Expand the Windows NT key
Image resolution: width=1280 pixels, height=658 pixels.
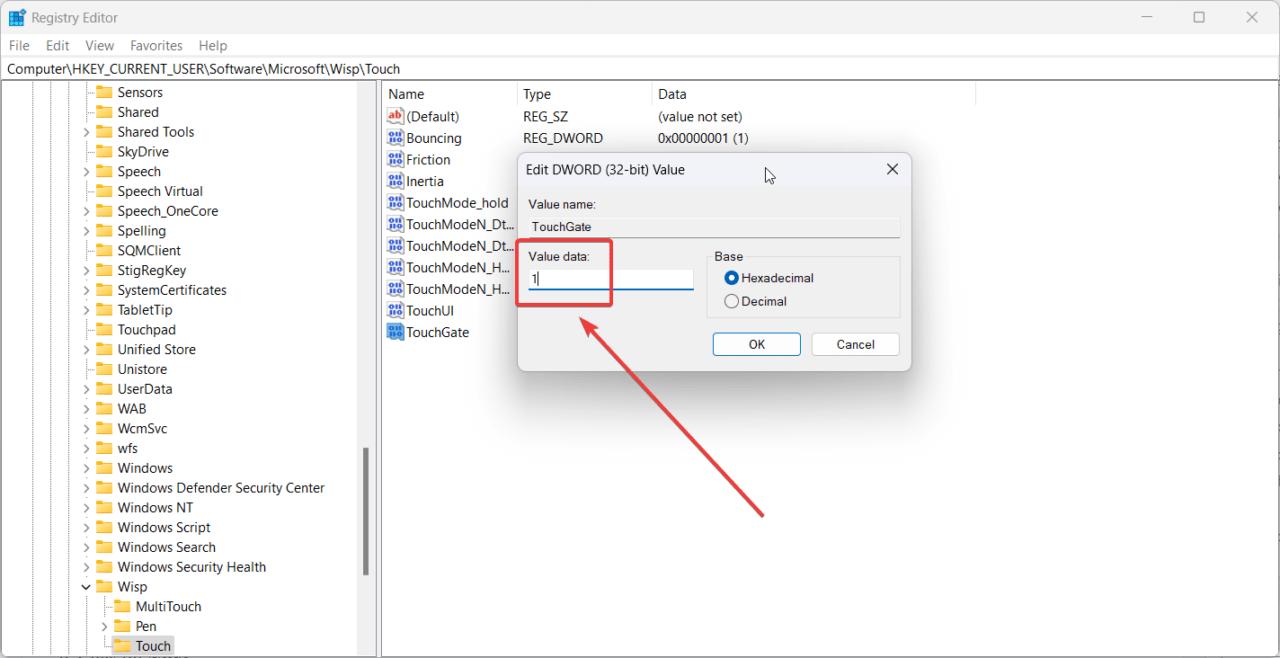[x=86, y=508]
